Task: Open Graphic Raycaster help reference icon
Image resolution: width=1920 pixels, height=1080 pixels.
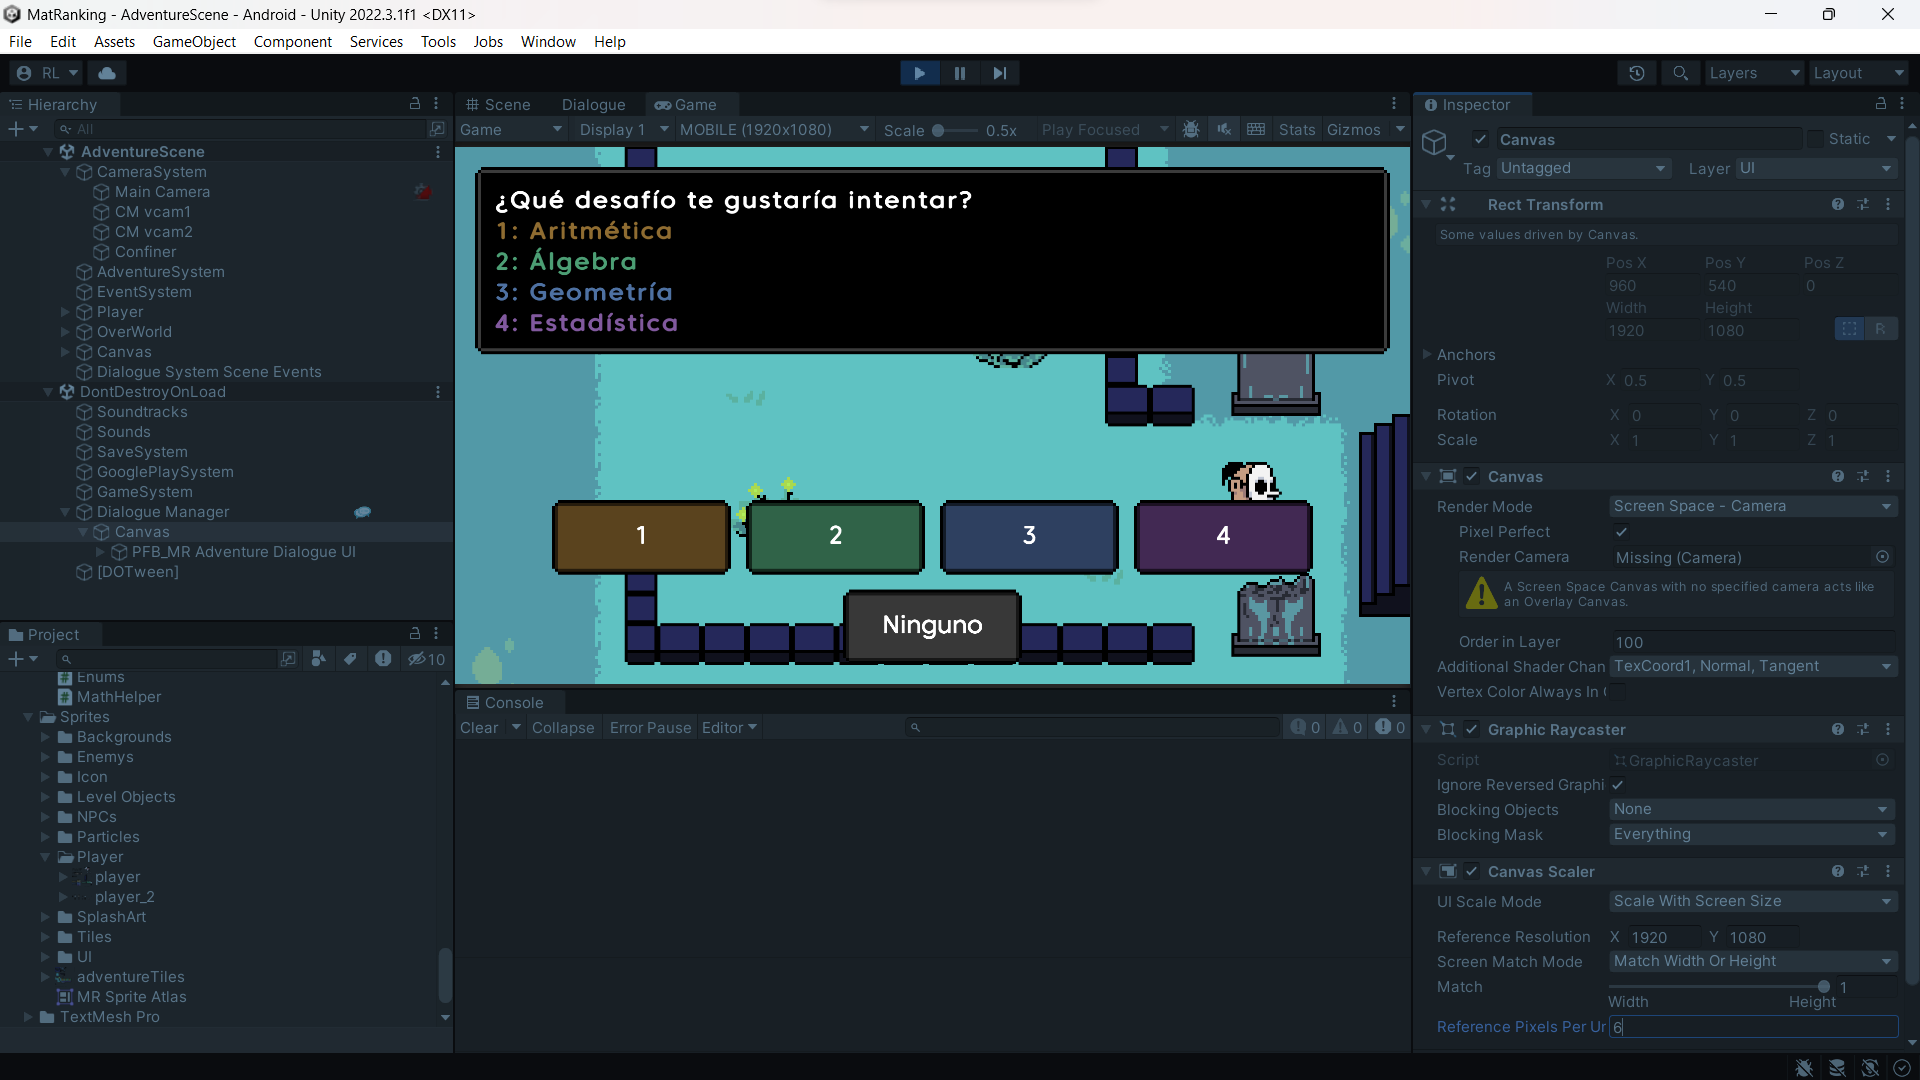Action: (1838, 730)
